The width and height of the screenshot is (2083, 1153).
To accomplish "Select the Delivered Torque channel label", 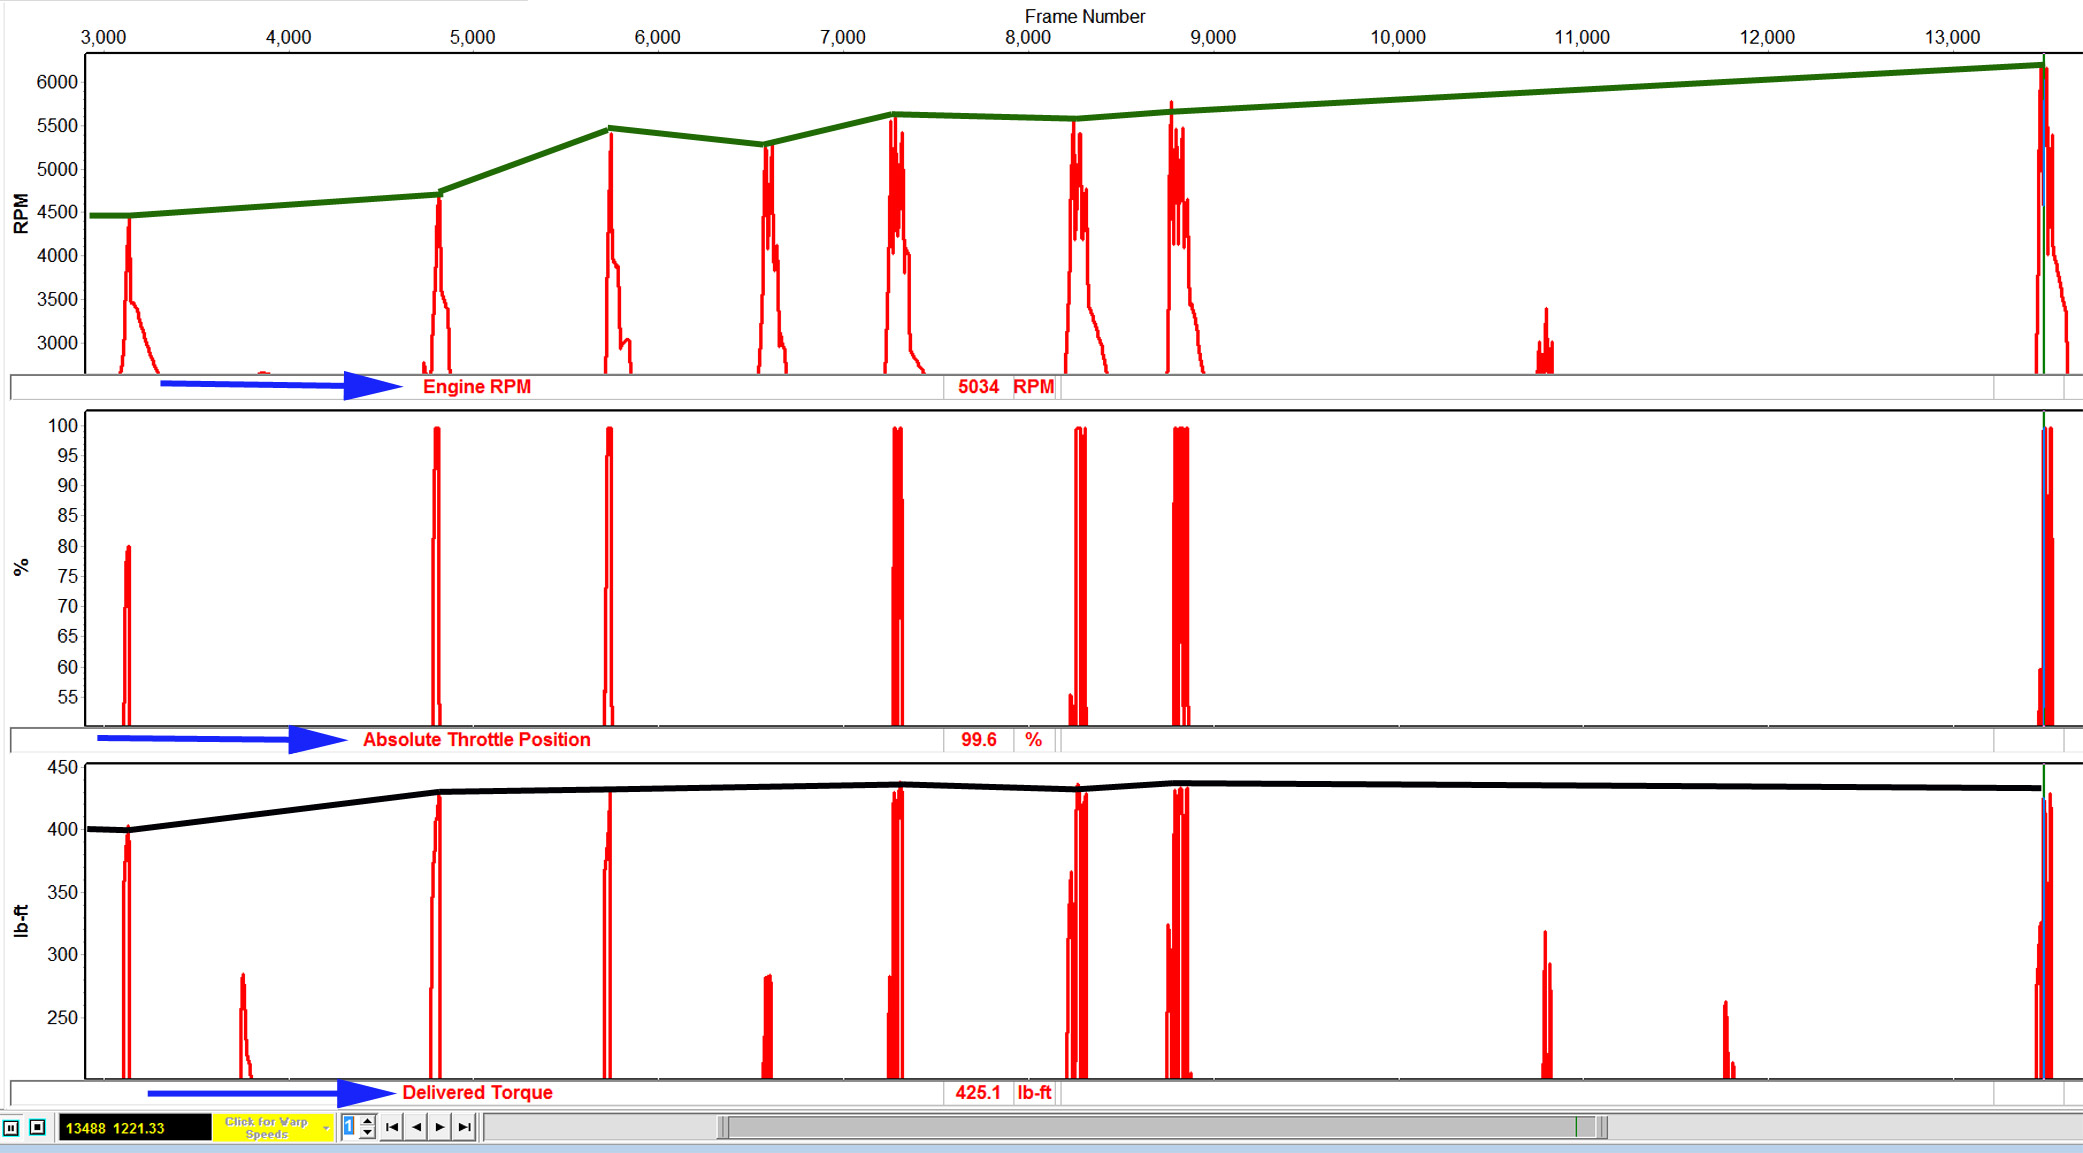I will pos(477,1093).
